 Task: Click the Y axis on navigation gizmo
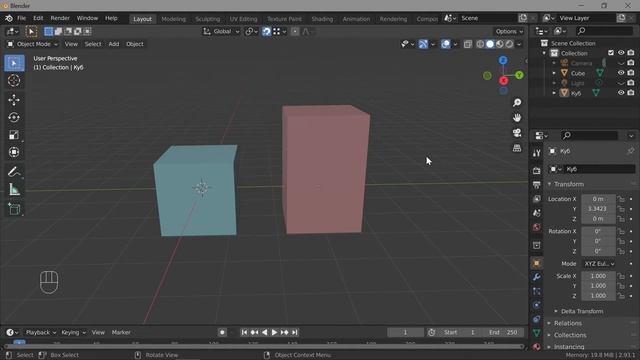519,75
